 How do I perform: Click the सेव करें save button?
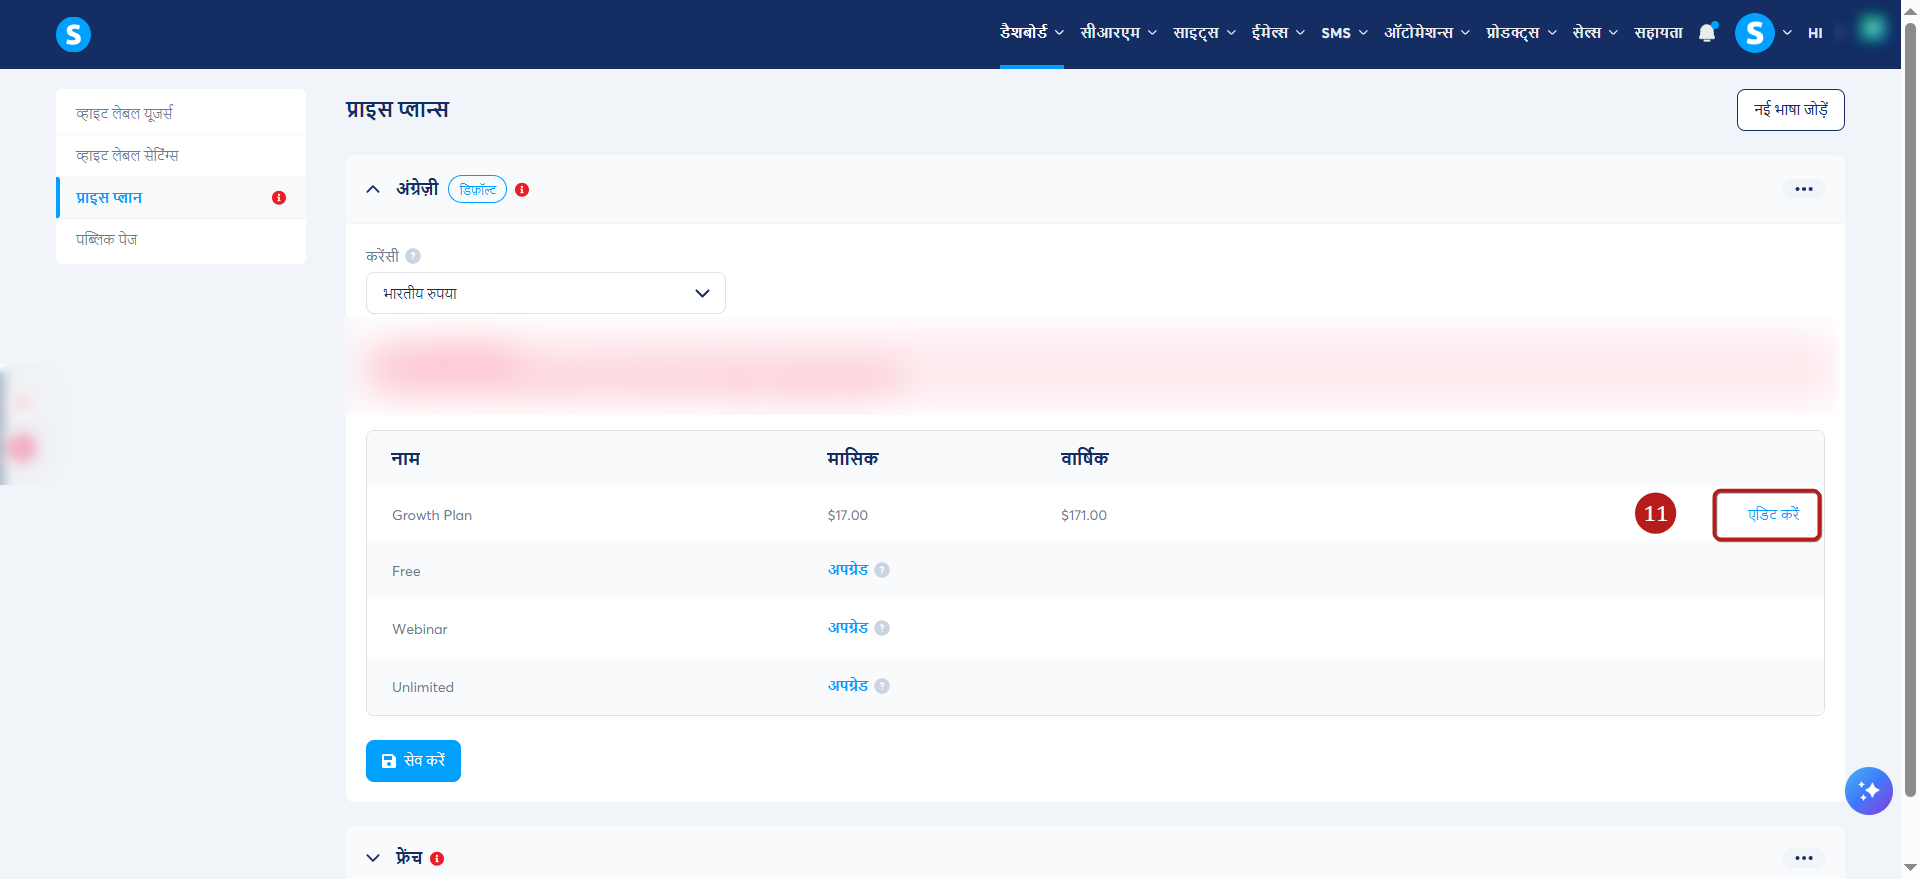413,761
